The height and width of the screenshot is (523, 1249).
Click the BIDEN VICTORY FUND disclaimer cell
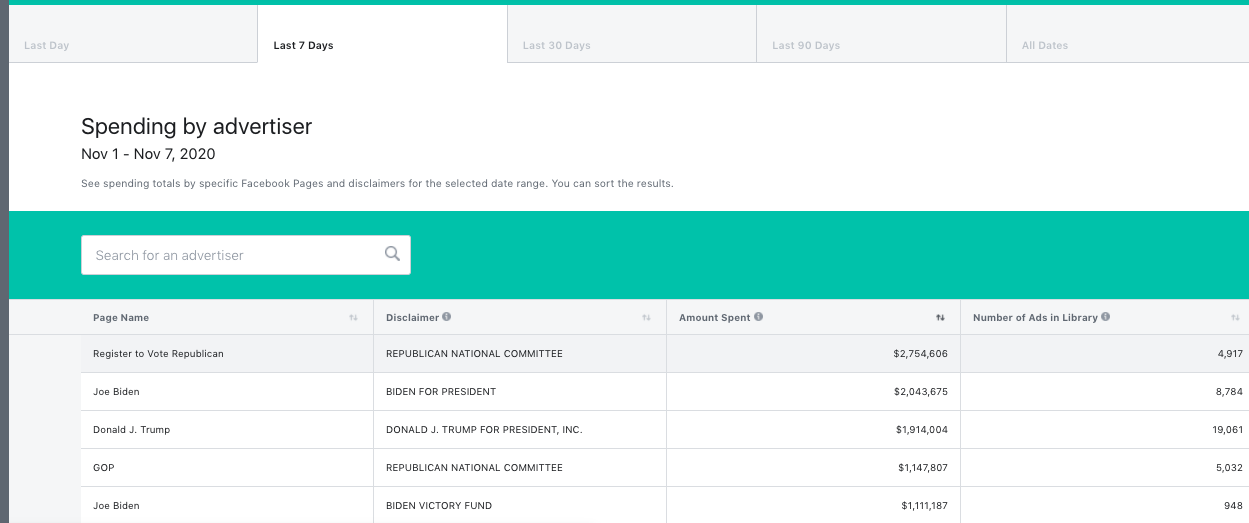tap(439, 506)
